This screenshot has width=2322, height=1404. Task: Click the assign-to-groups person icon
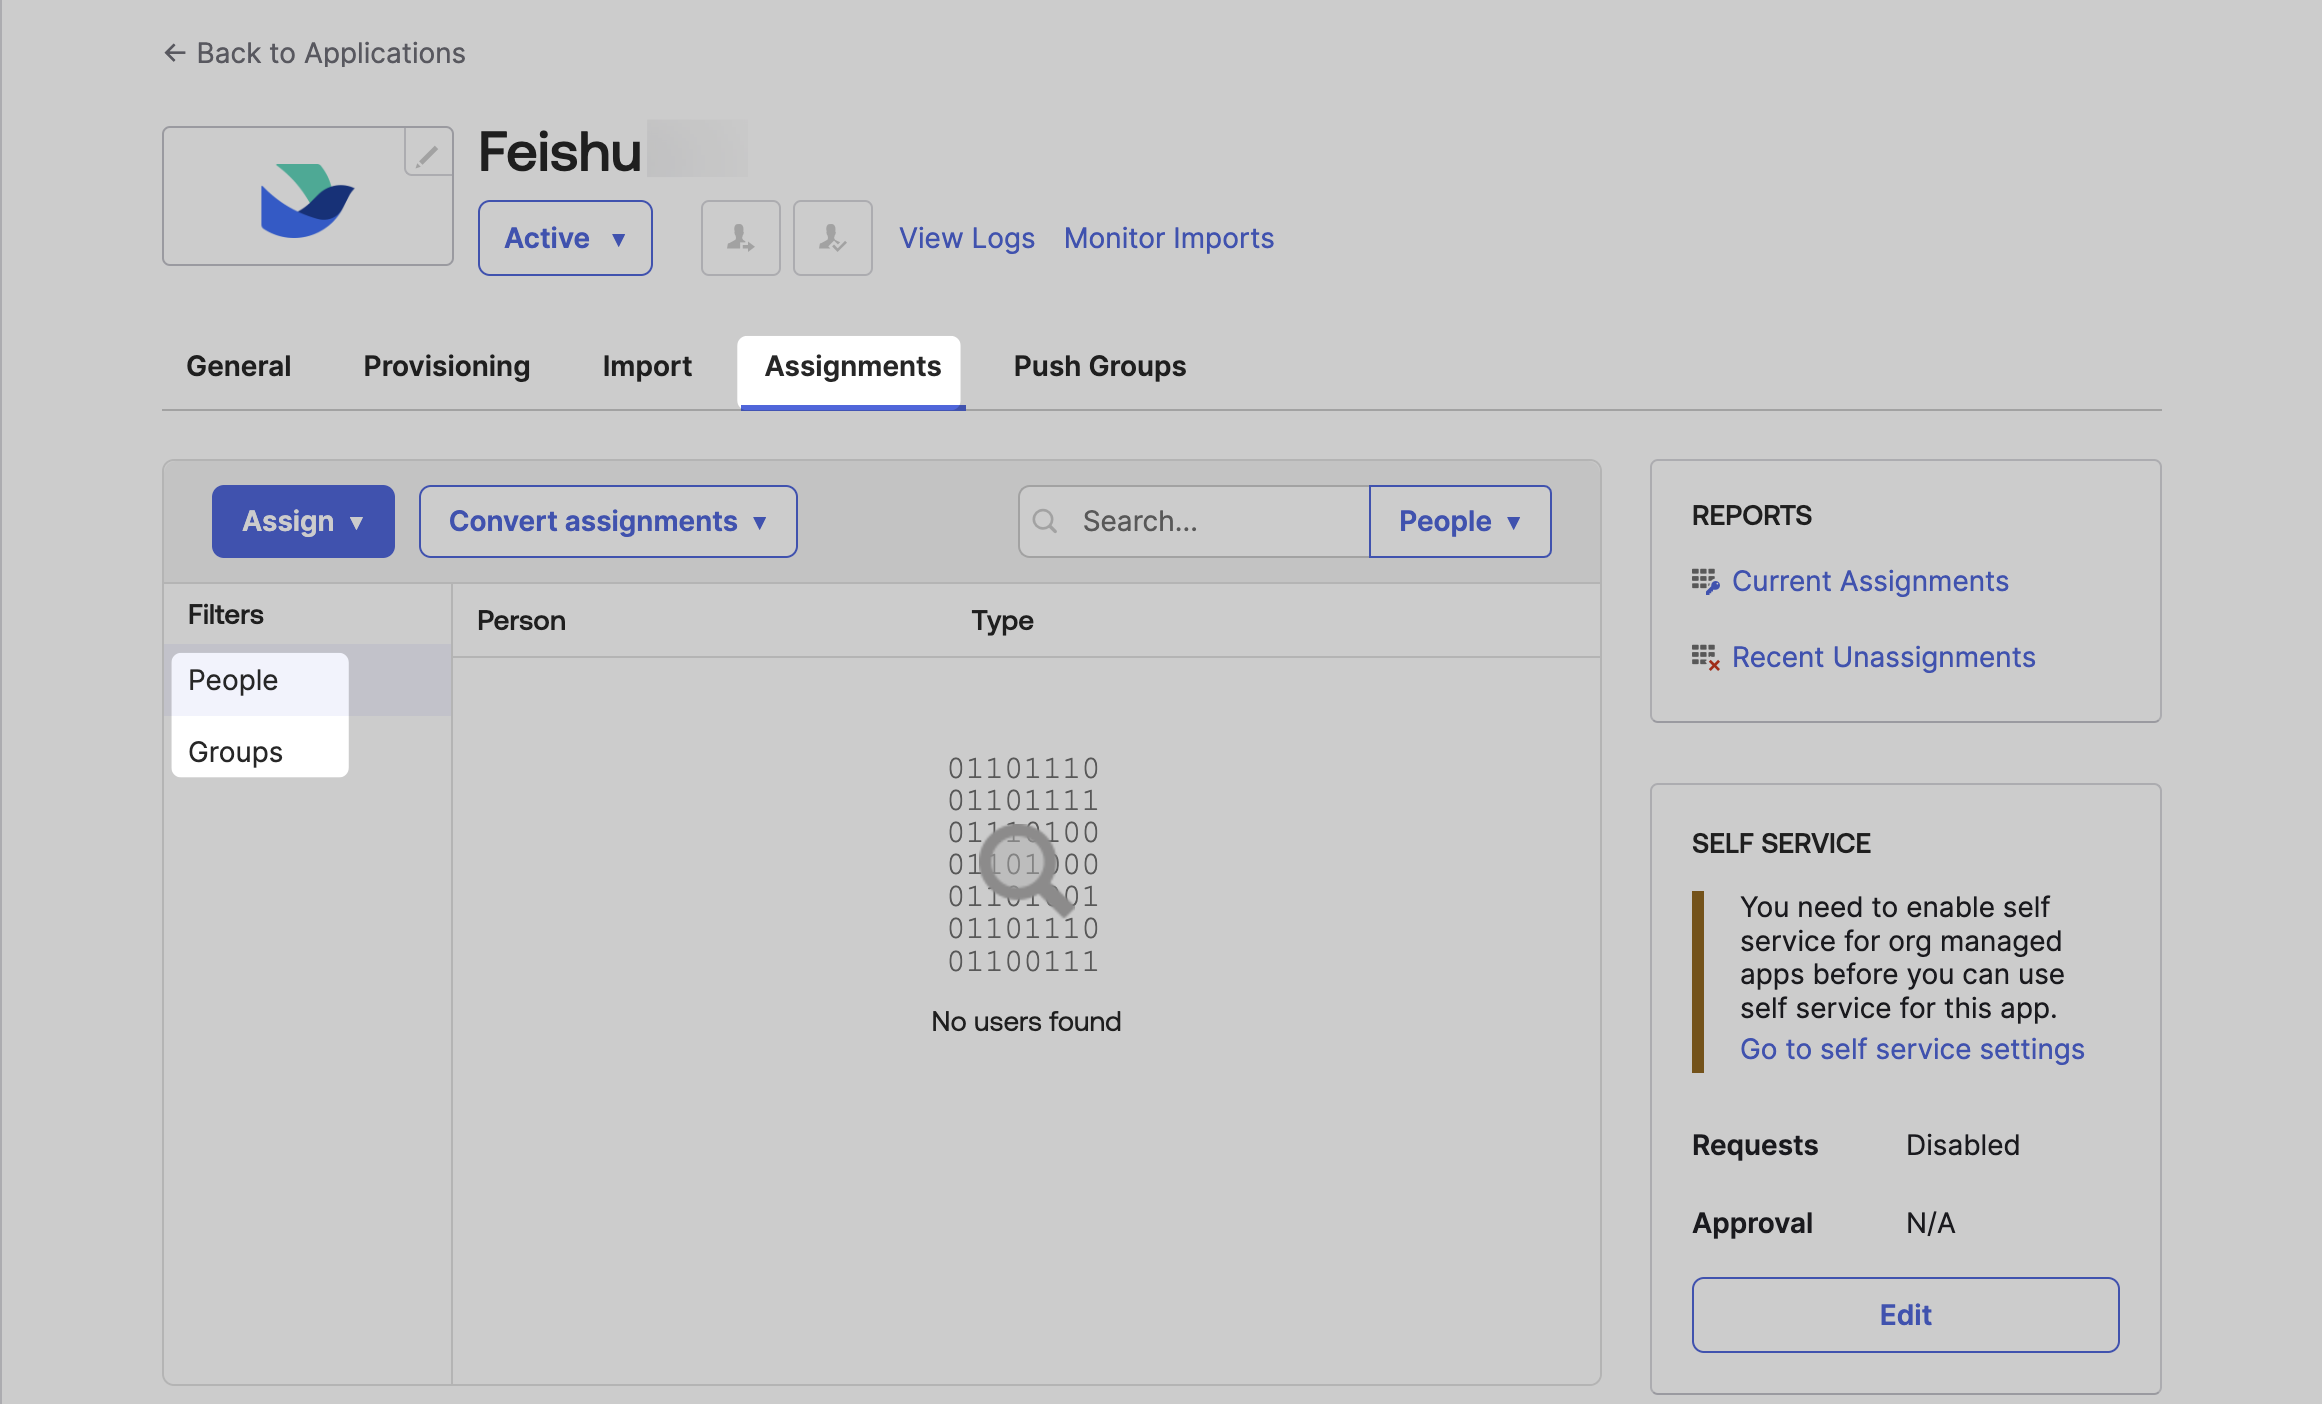832,237
